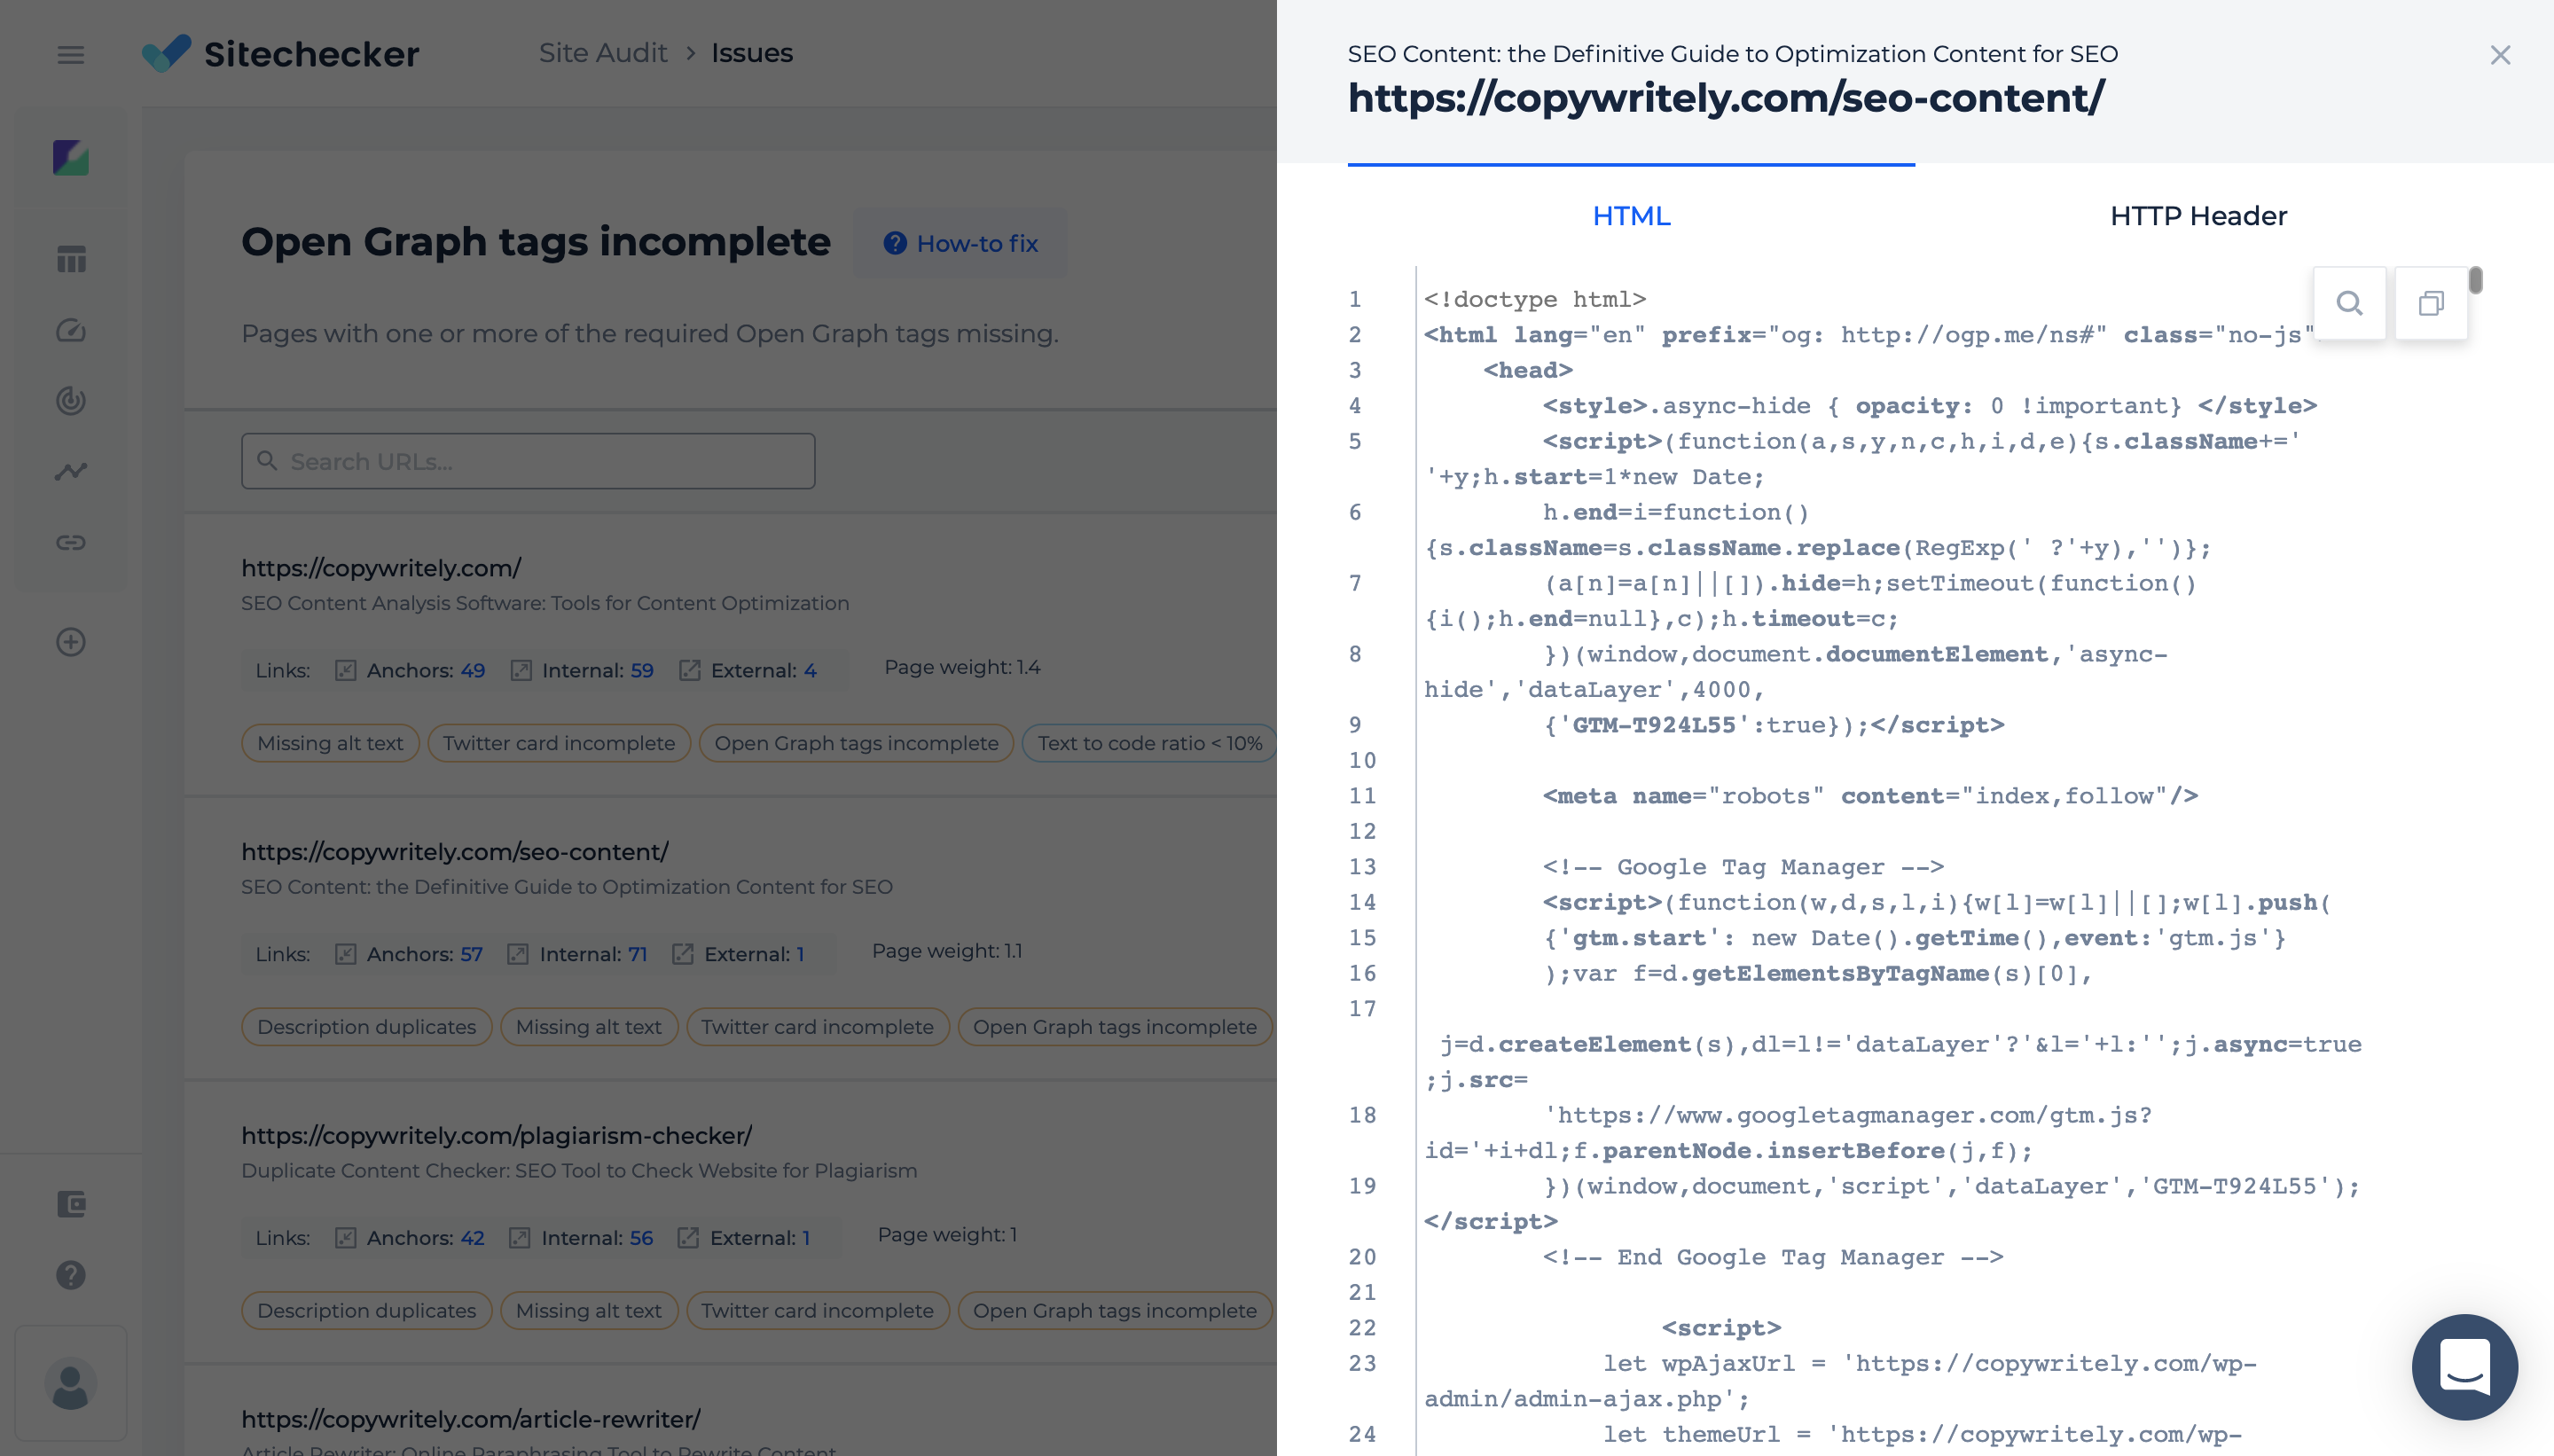Image resolution: width=2554 pixels, height=1456 pixels.
Task: Click the large copywritely.com/seo-content/ panel heading
Action: click(x=1726, y=98)
